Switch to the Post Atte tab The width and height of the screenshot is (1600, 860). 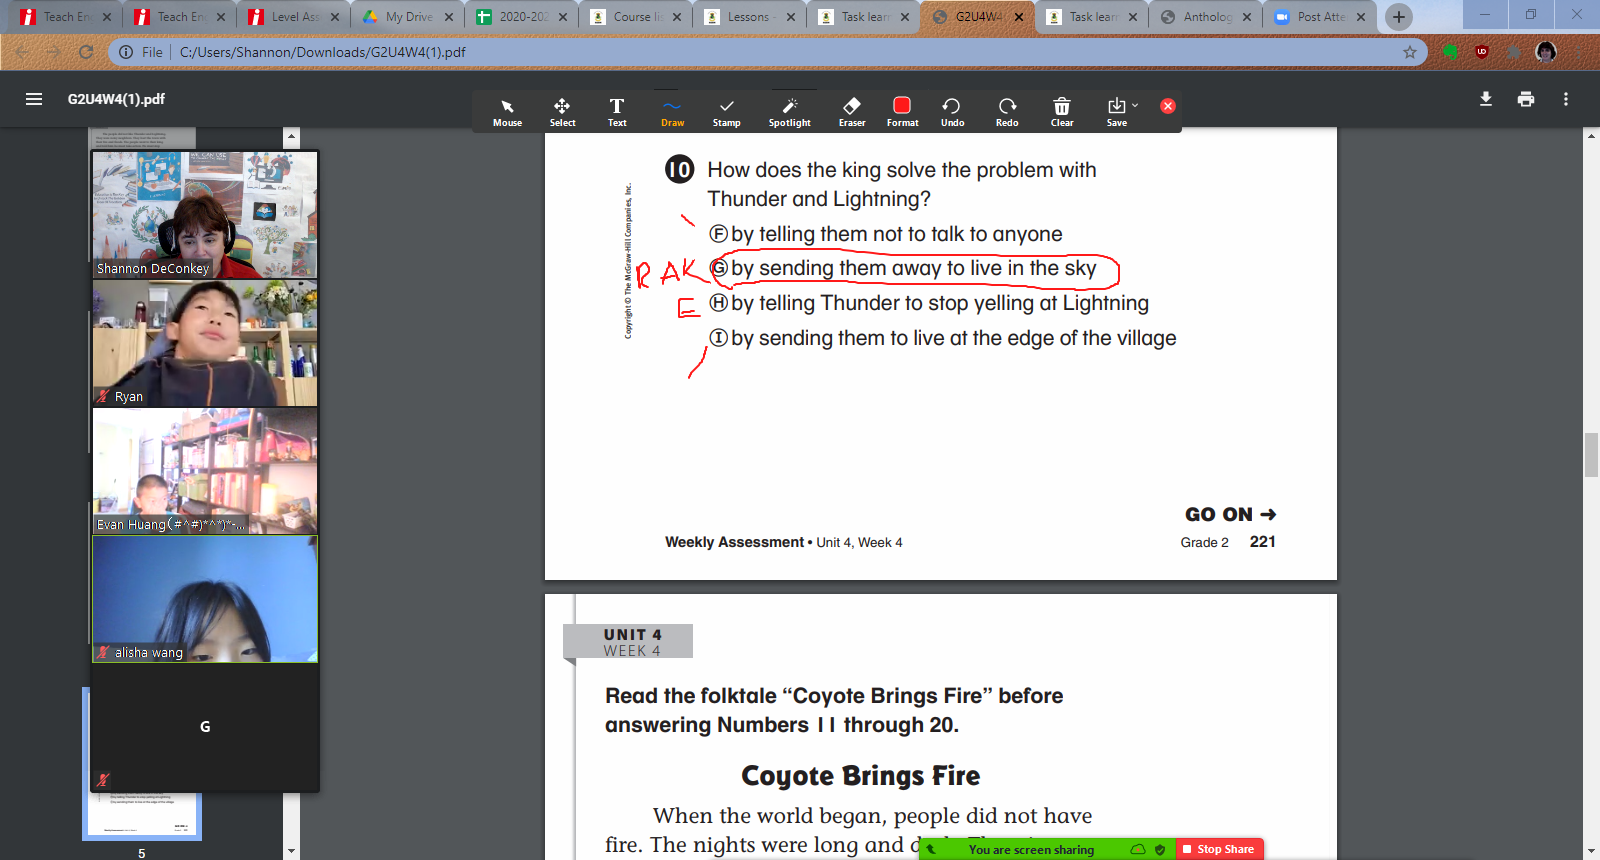[x=1319, y=17]
